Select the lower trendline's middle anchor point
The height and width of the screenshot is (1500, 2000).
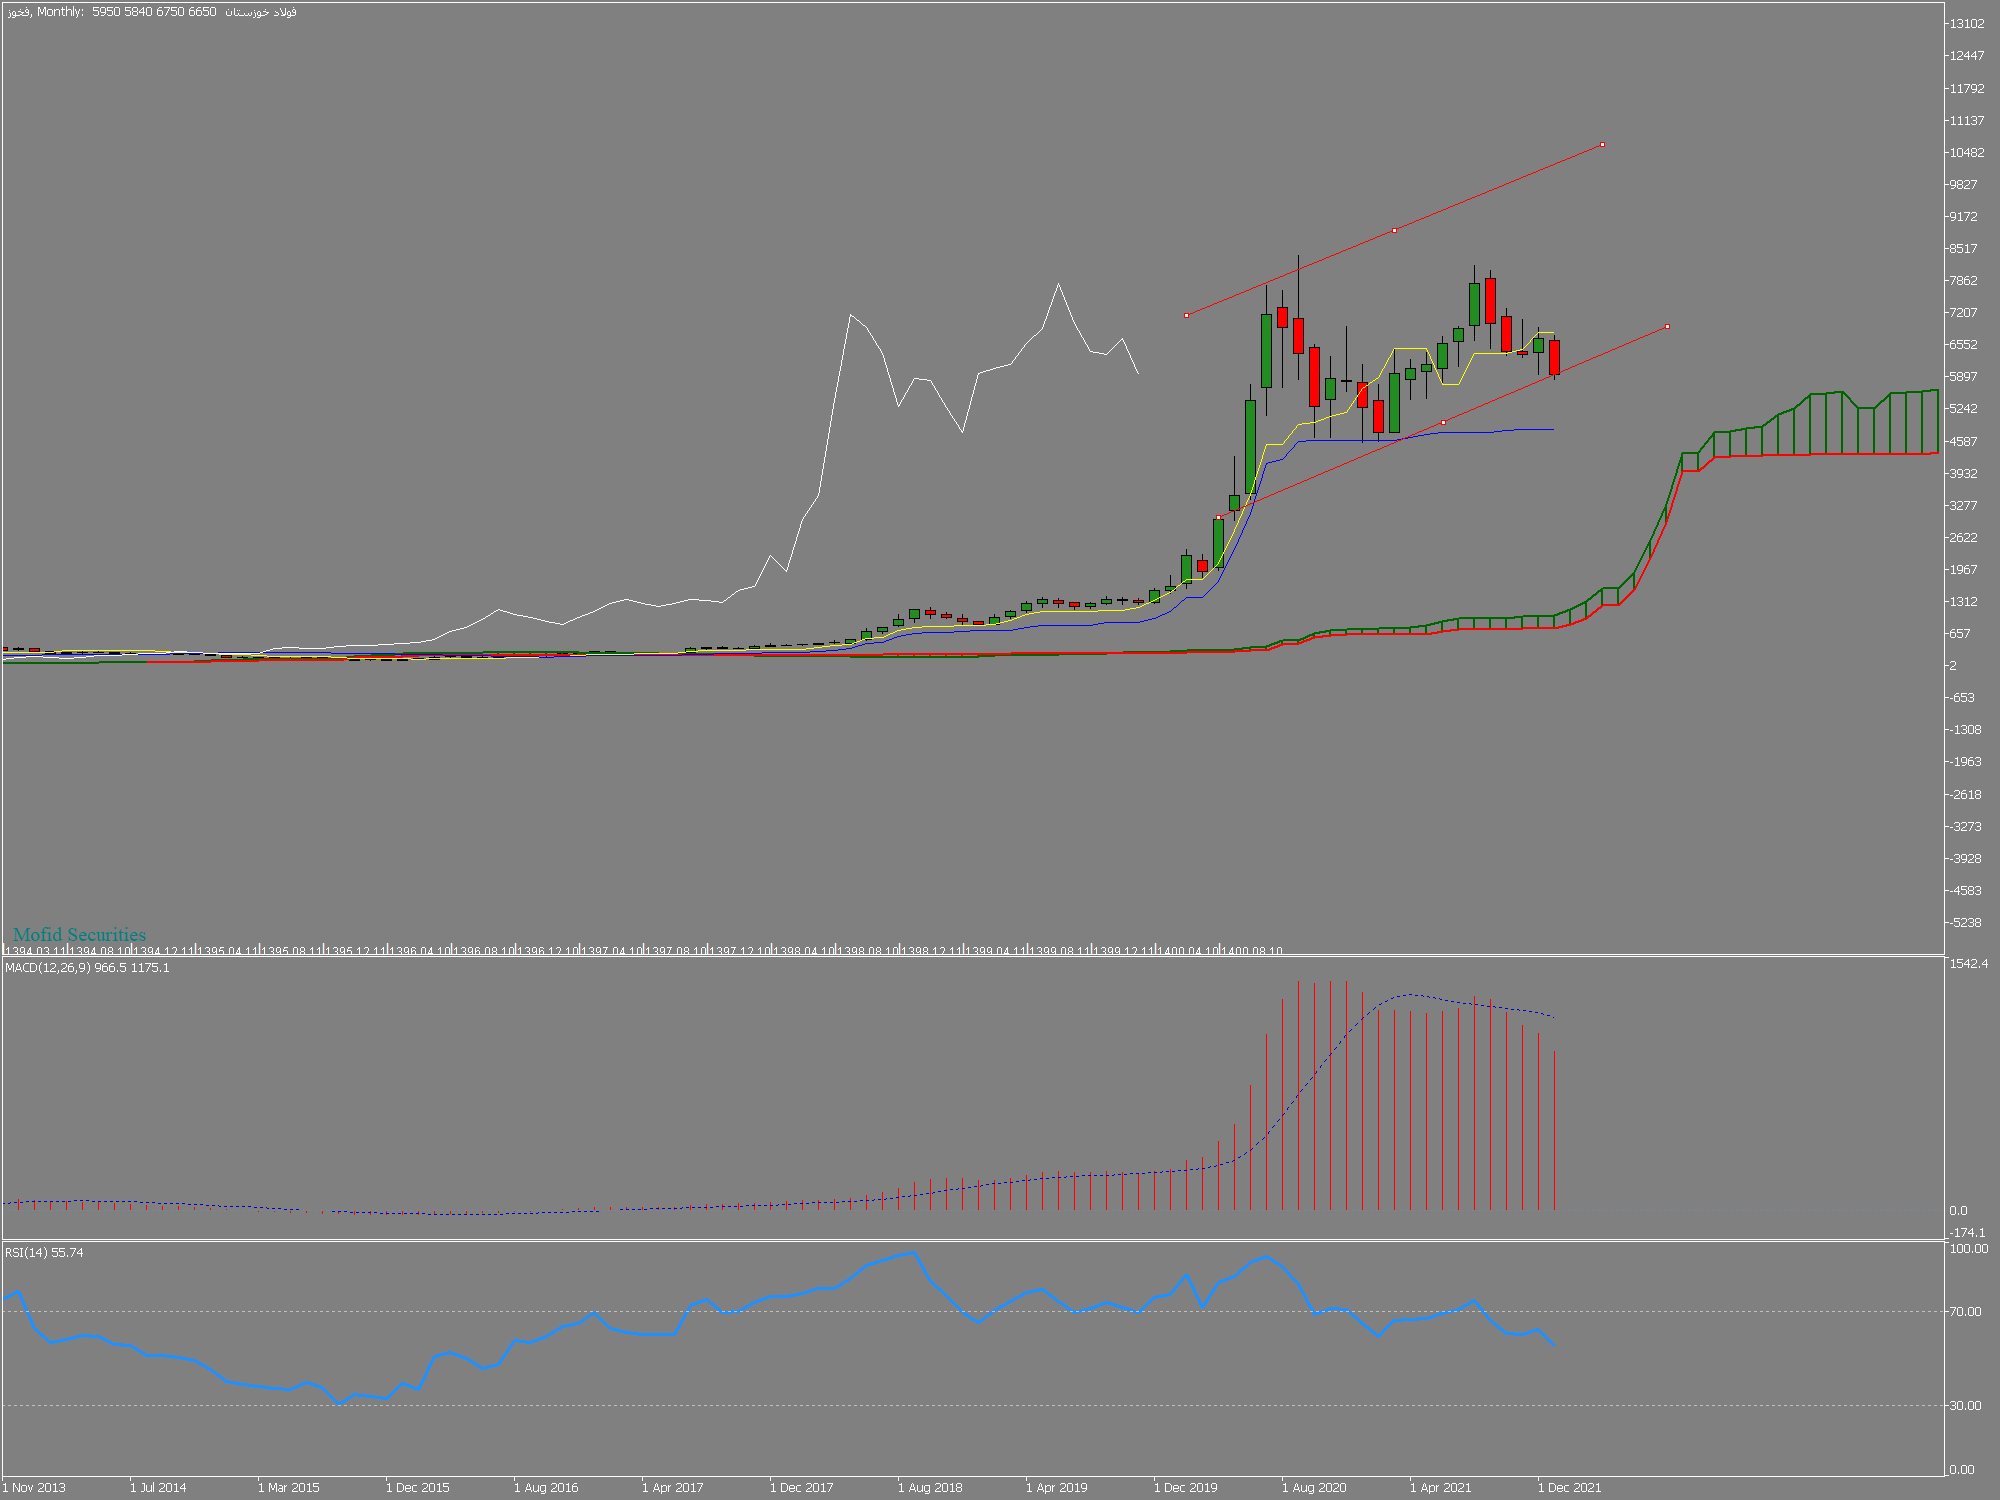1443,423
